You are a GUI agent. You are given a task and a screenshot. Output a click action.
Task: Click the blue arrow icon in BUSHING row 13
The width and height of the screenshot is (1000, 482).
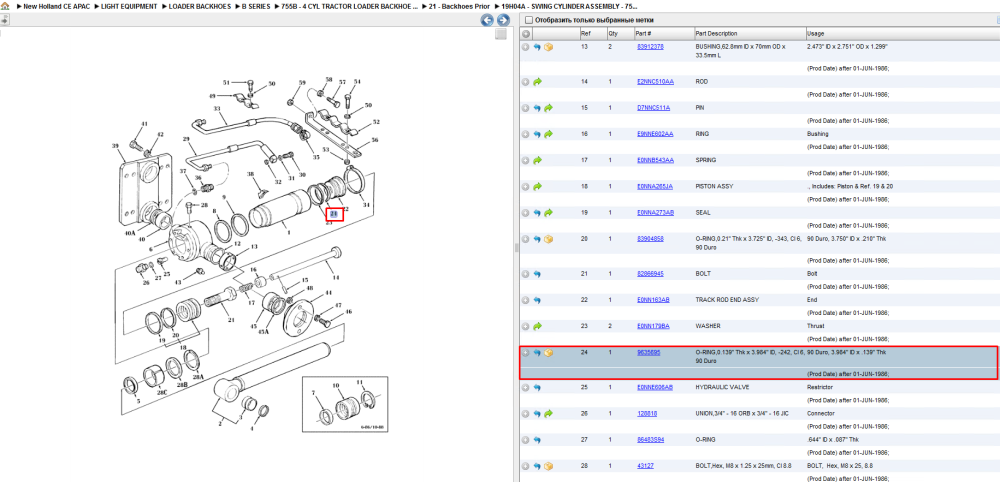[537, 47]
